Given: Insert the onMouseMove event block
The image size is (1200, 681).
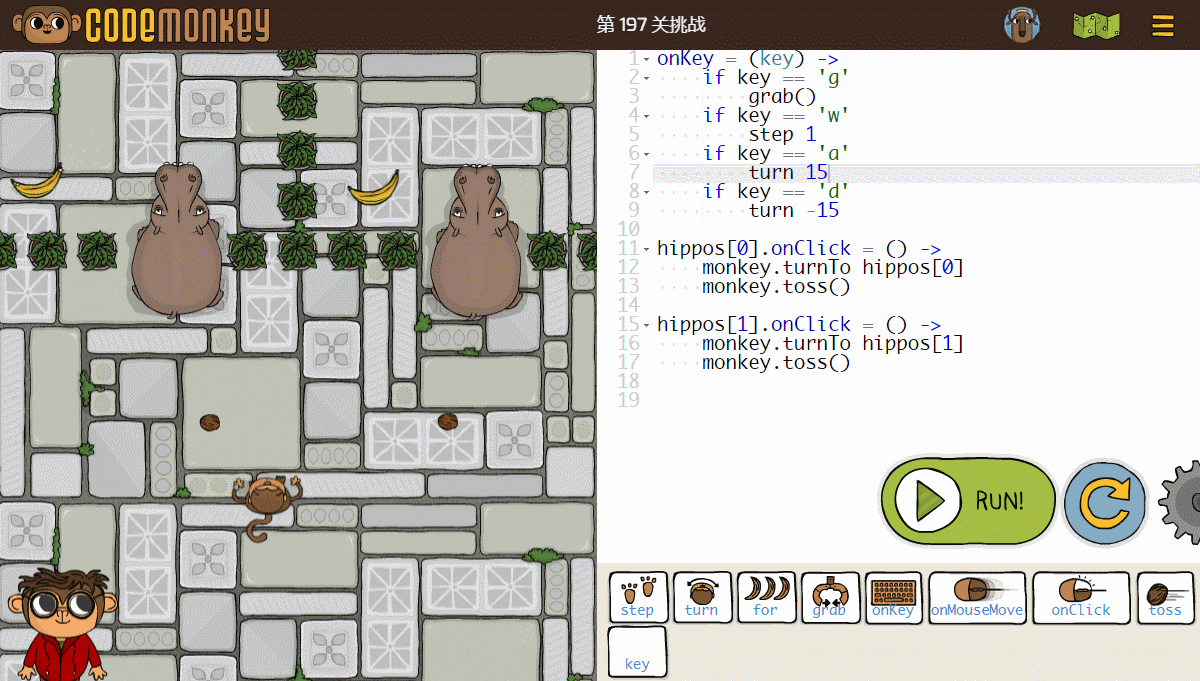Looking at the screenshot, I should (x=977, y=597).
